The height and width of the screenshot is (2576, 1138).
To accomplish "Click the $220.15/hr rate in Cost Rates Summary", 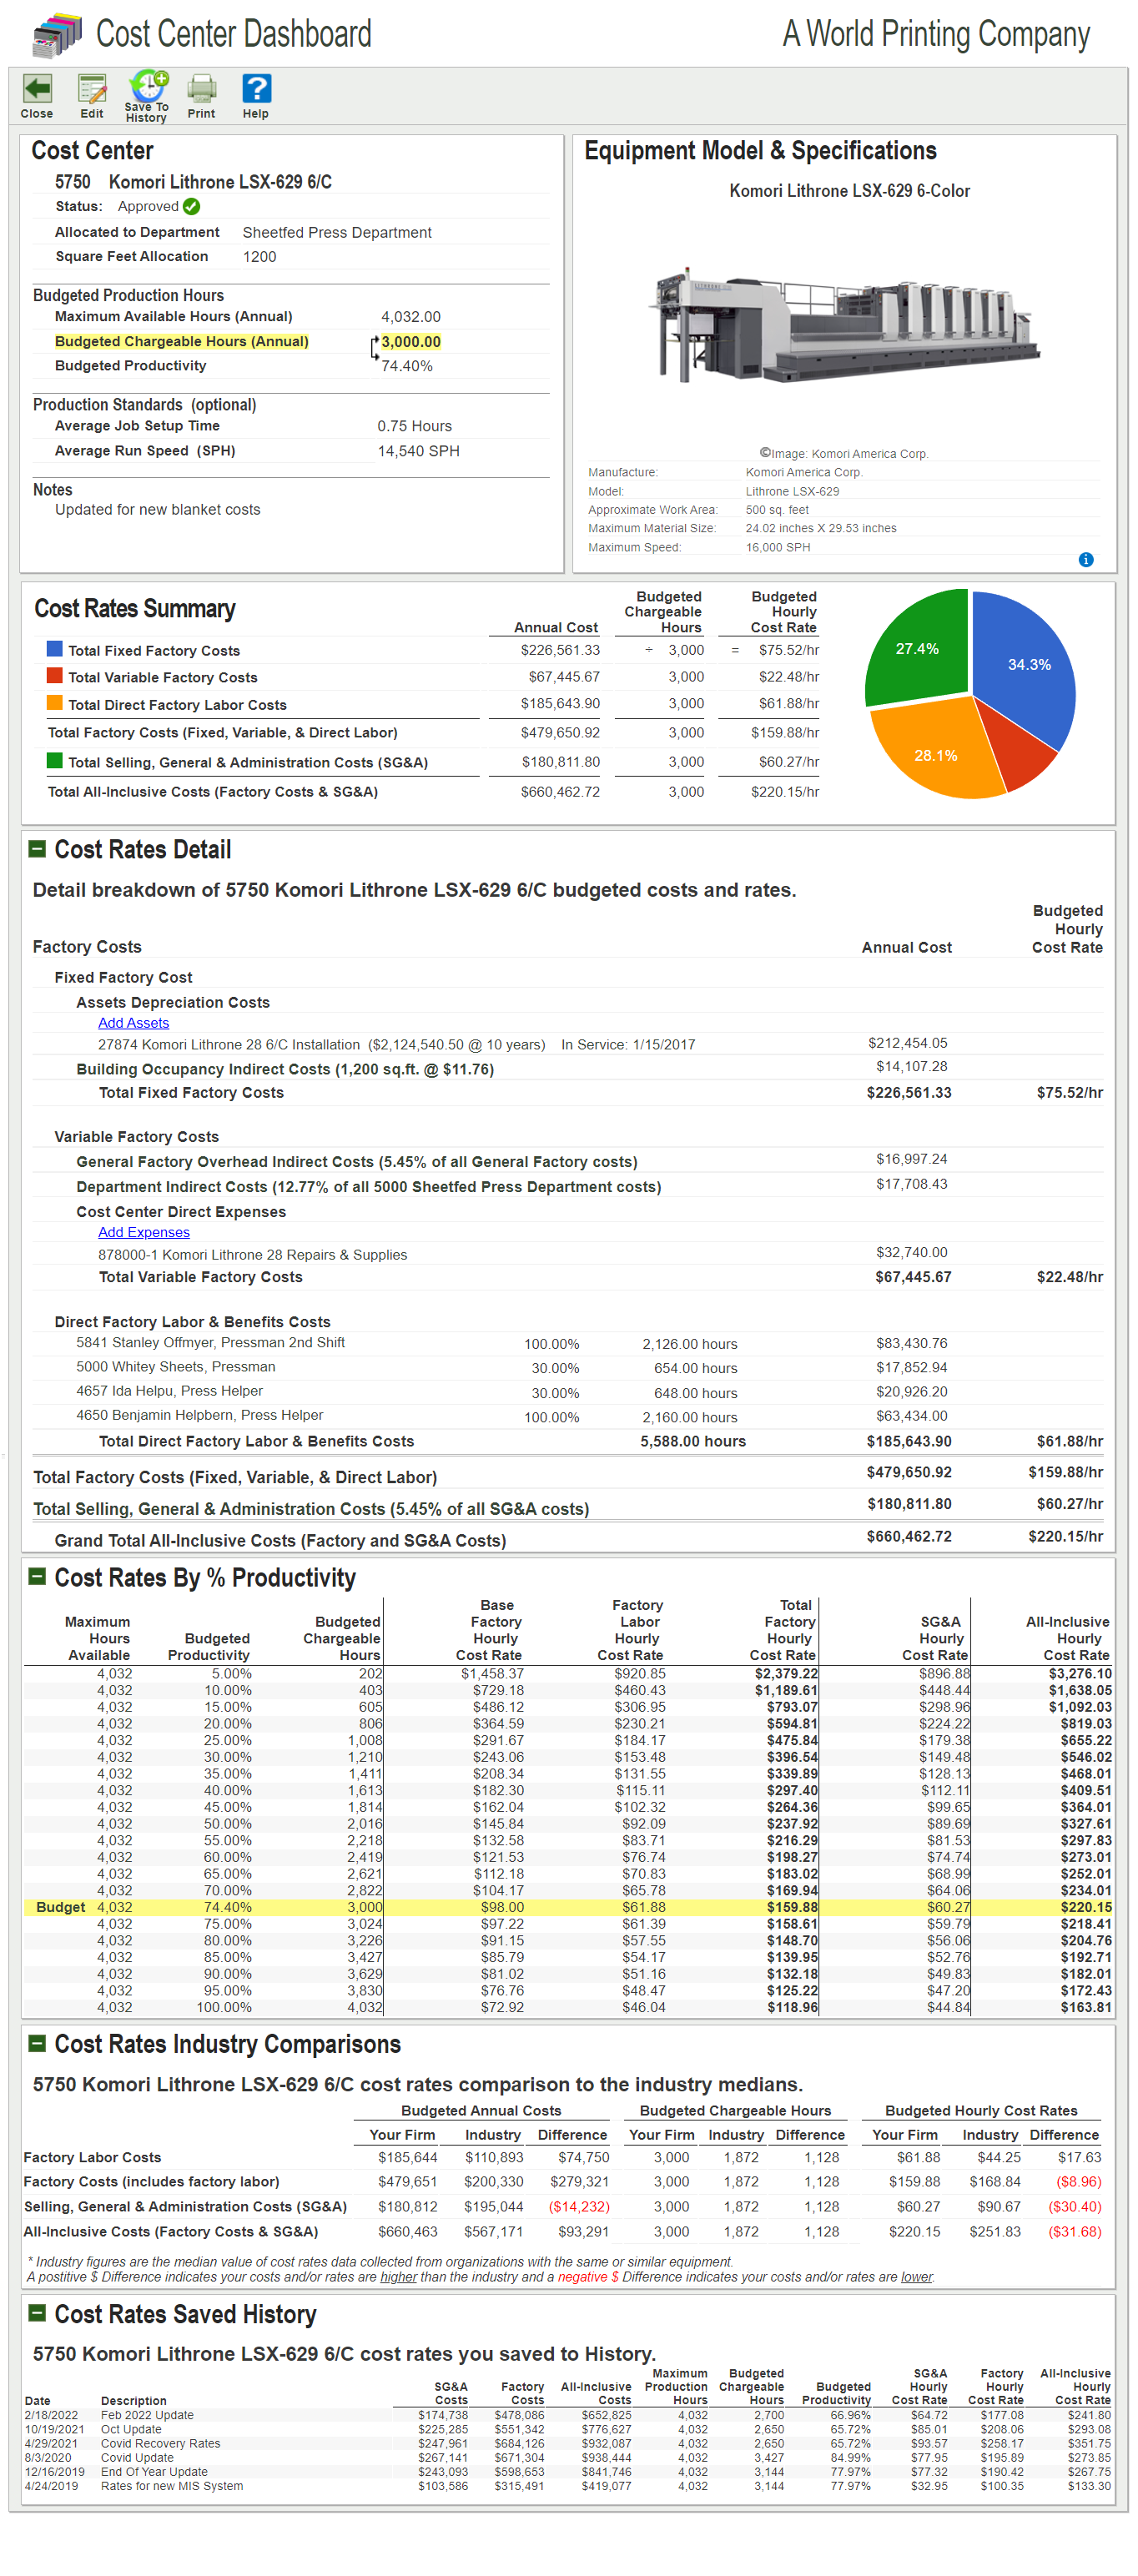I will coord(785,792).
